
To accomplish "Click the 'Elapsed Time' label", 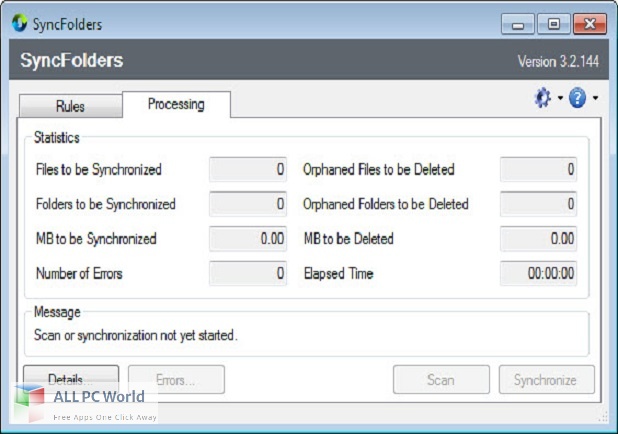I will point(338,273).
